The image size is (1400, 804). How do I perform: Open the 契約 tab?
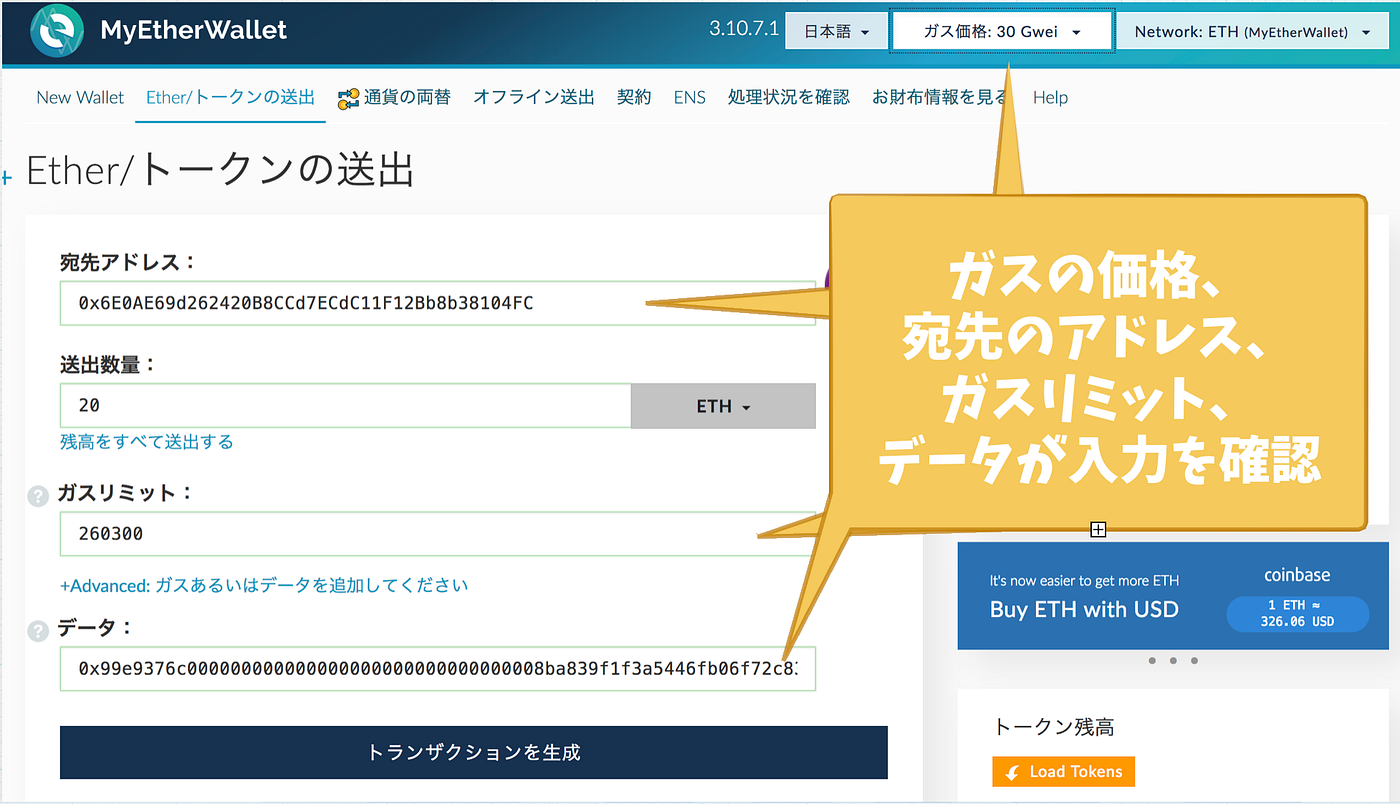click(x=634, y=97)
